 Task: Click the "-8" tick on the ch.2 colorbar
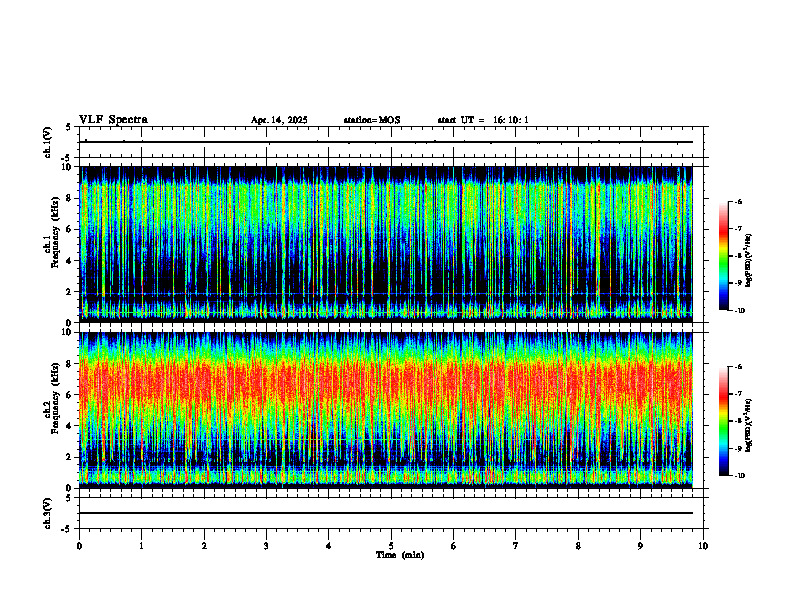tap(739, 421)
